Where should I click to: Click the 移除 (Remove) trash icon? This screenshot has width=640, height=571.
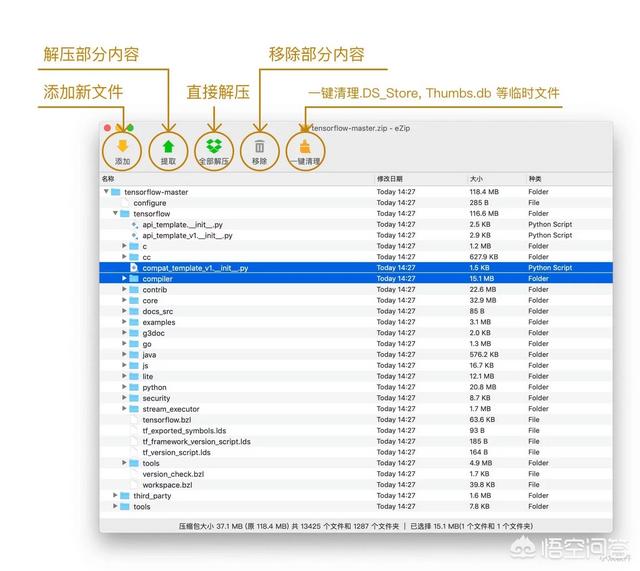tap(259, 146)
